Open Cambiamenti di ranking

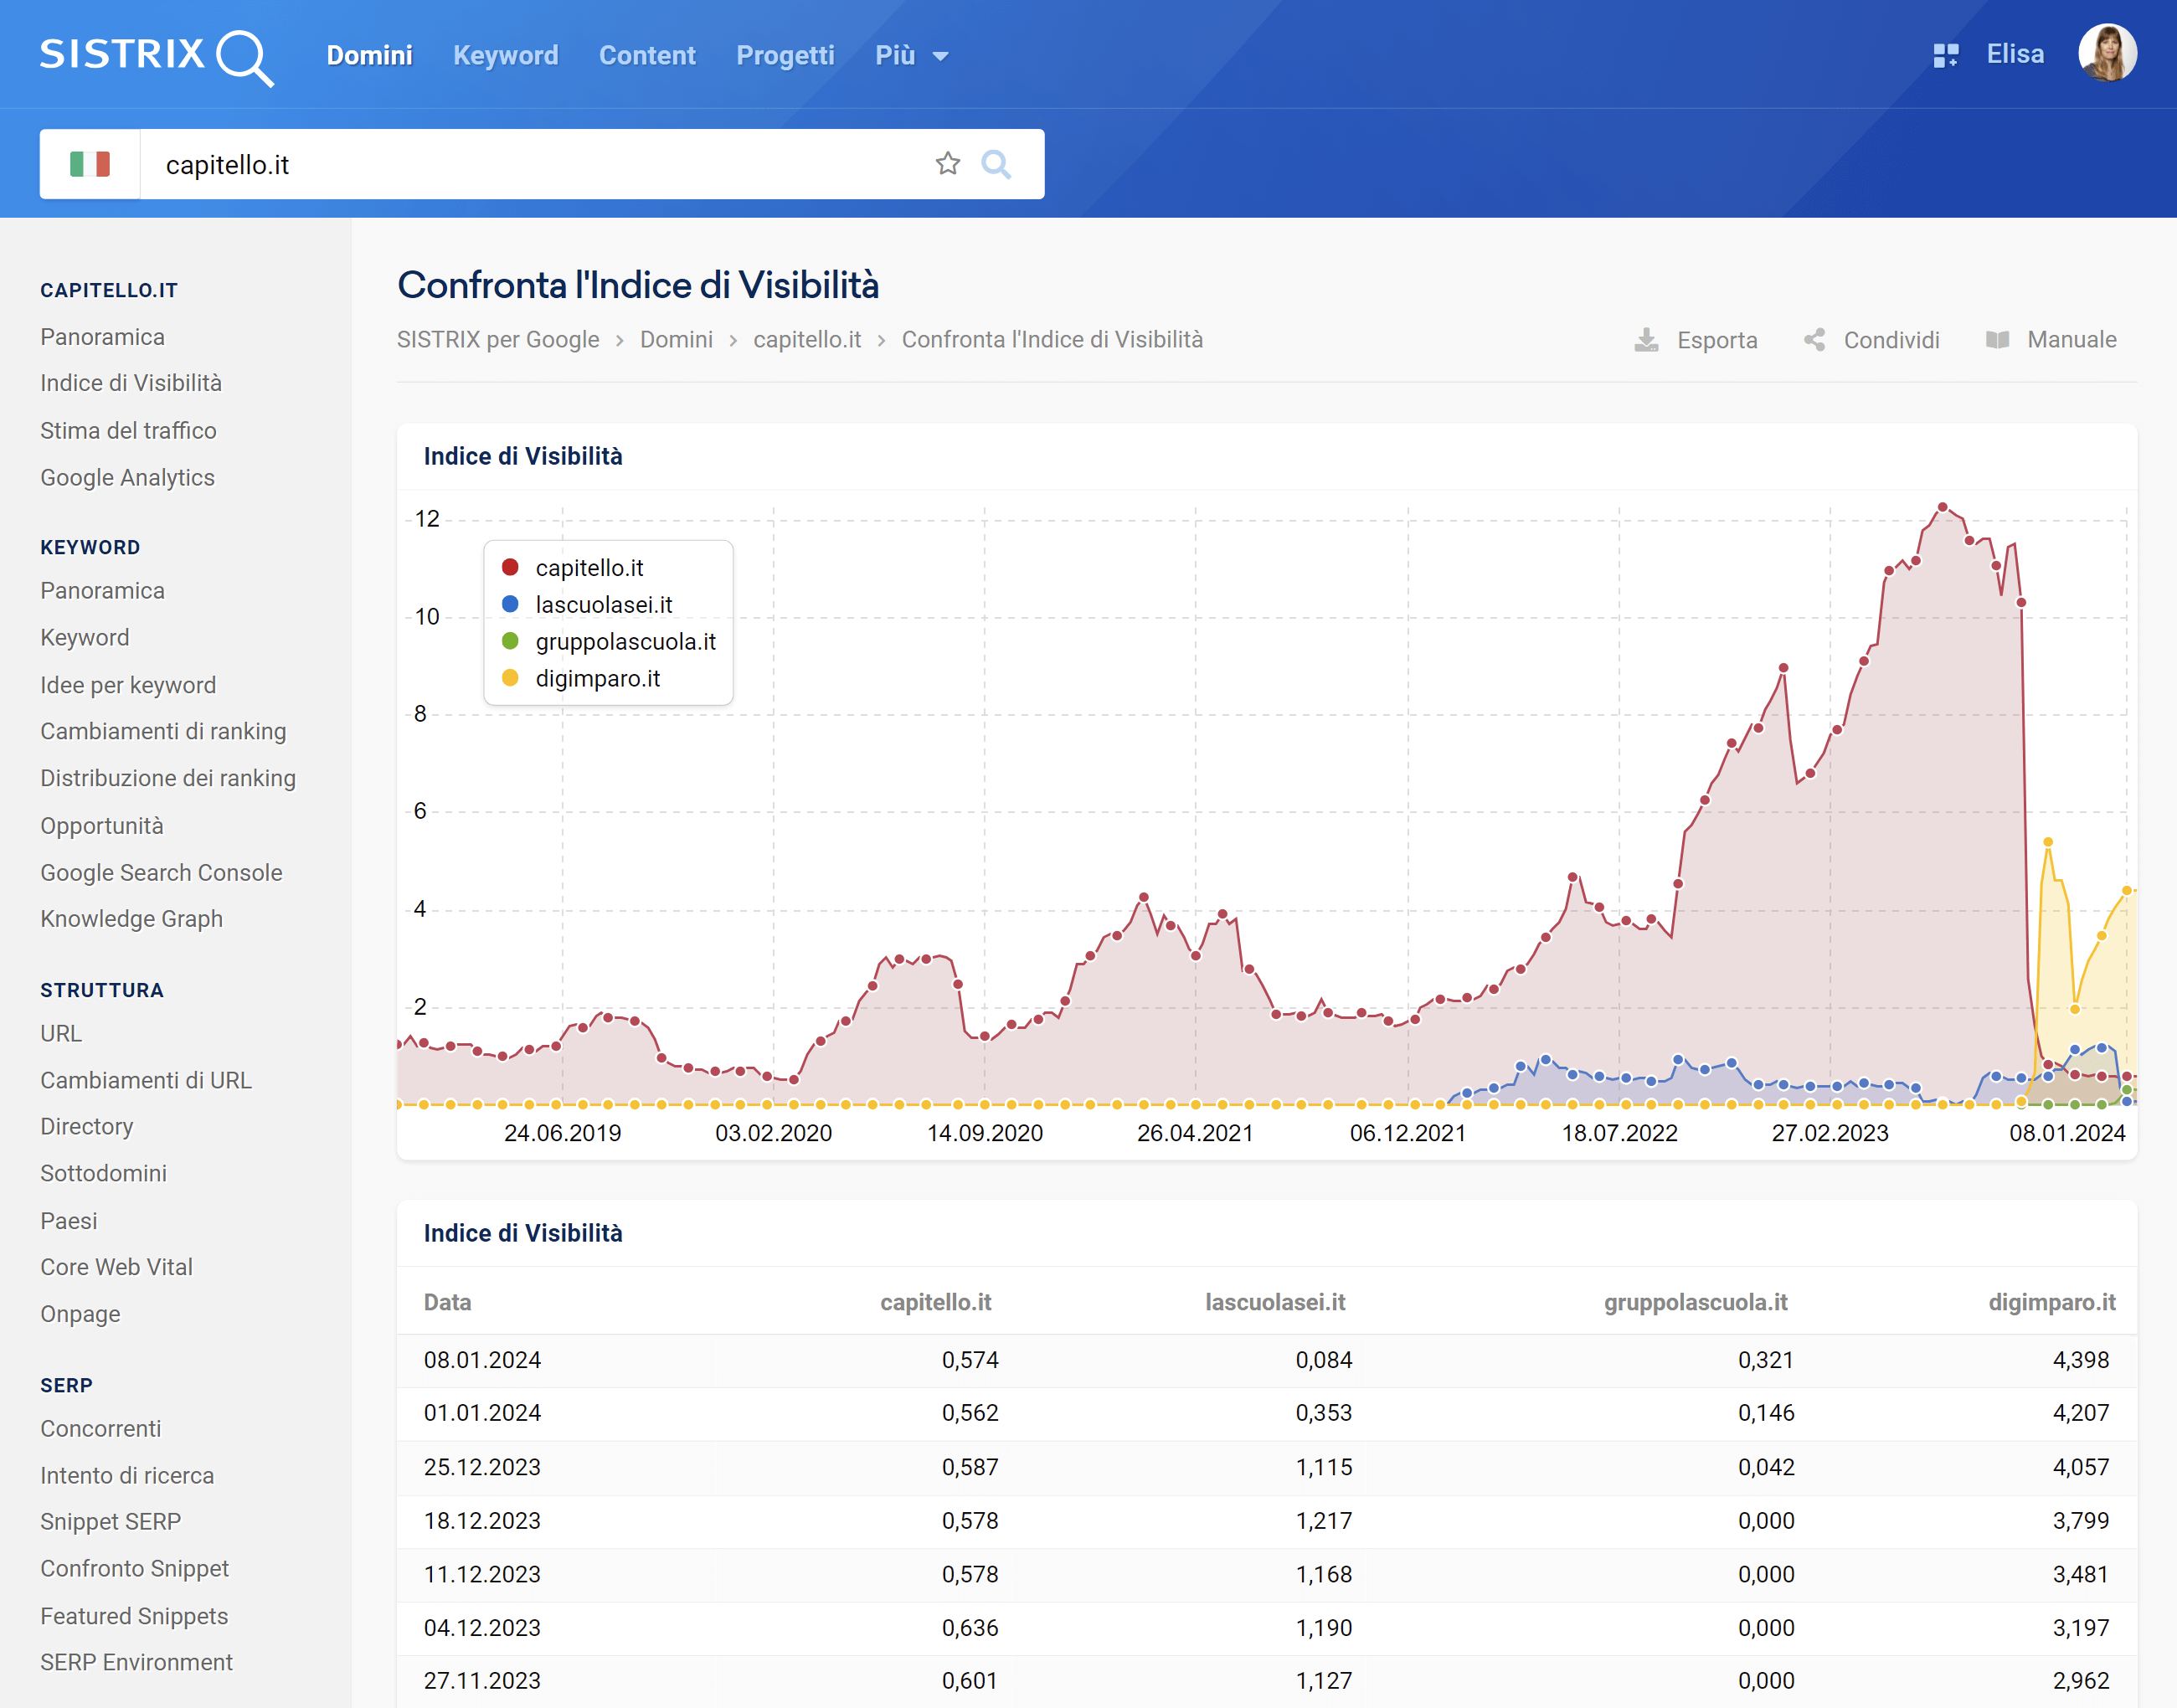point(163,732)
